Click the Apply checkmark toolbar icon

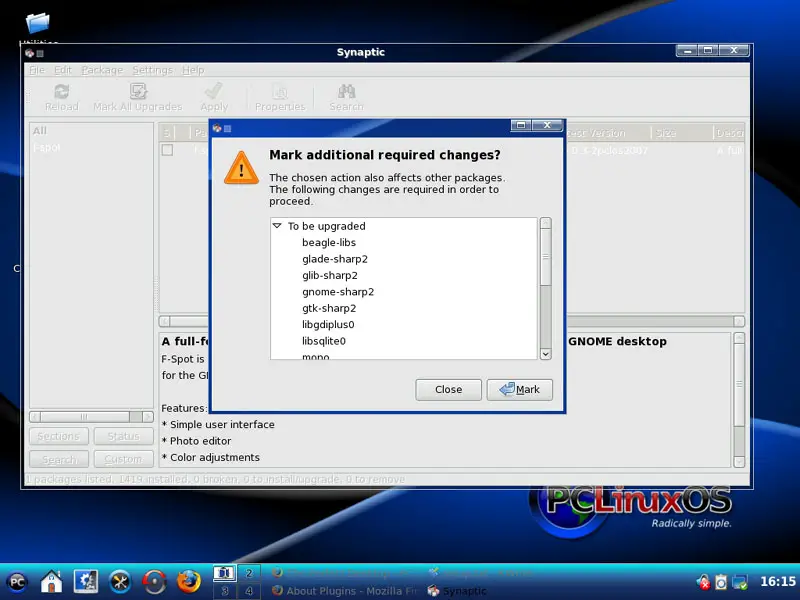[214, 92]
